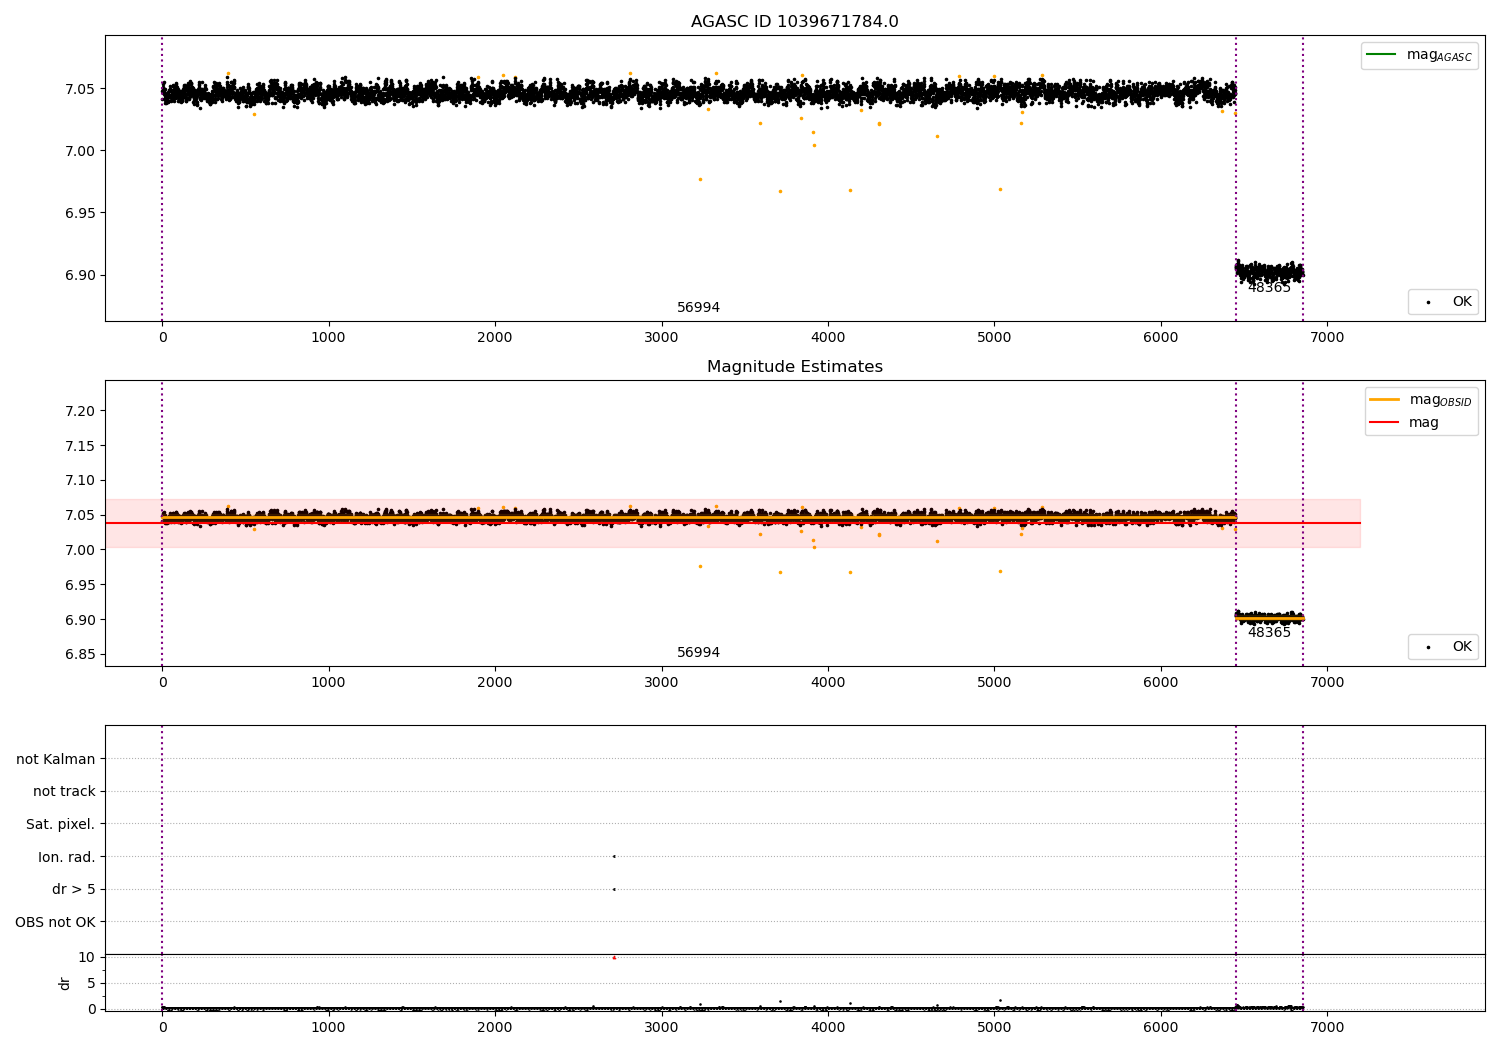The height and width of the screenshot is (1050, 1500).
Task: Click the "10" tick on the dr axis
Action: pyautogui.click(x=87, y=957)
